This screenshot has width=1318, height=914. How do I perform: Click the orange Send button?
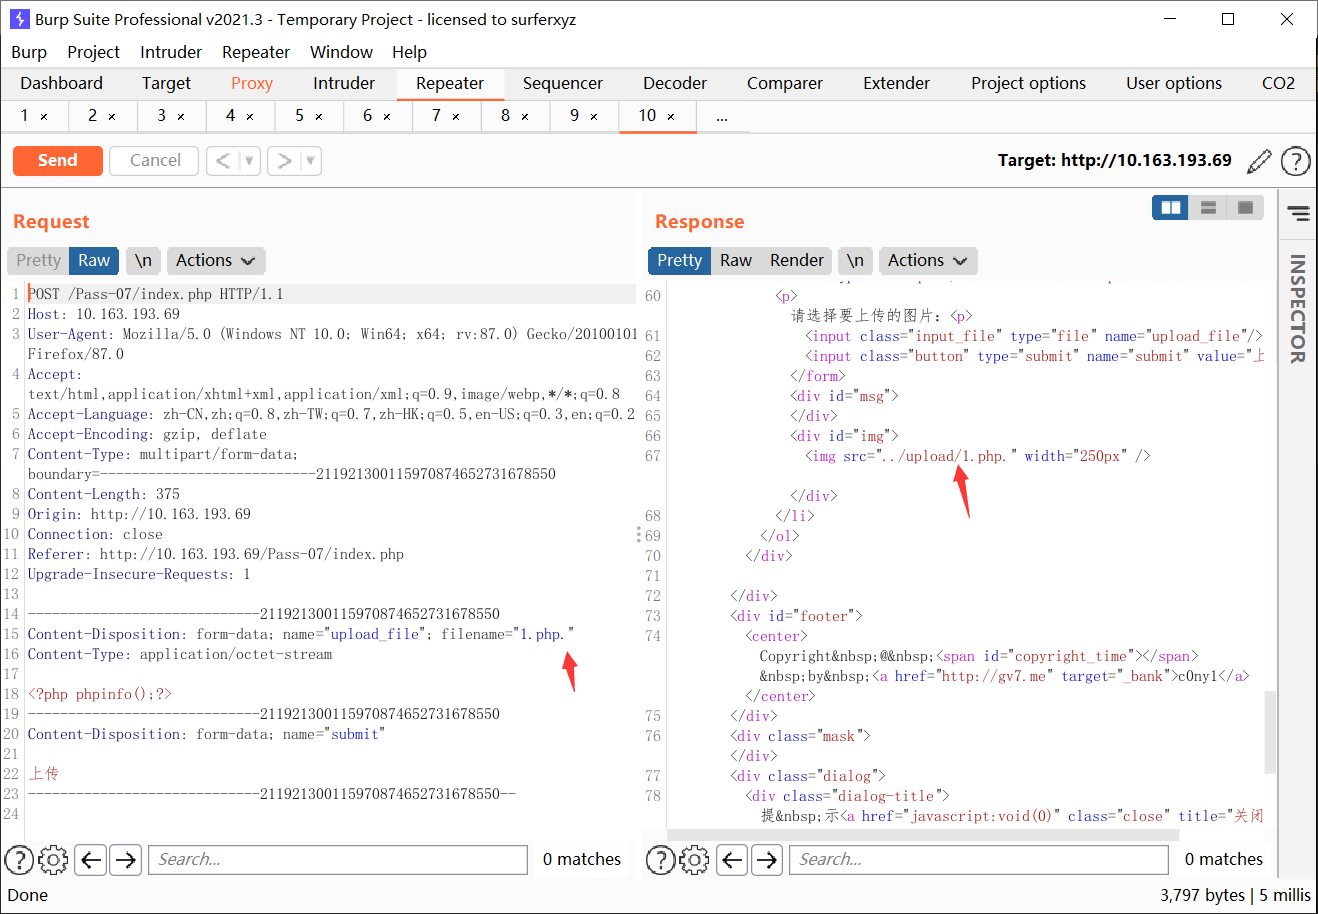click(x=58, y=160)
